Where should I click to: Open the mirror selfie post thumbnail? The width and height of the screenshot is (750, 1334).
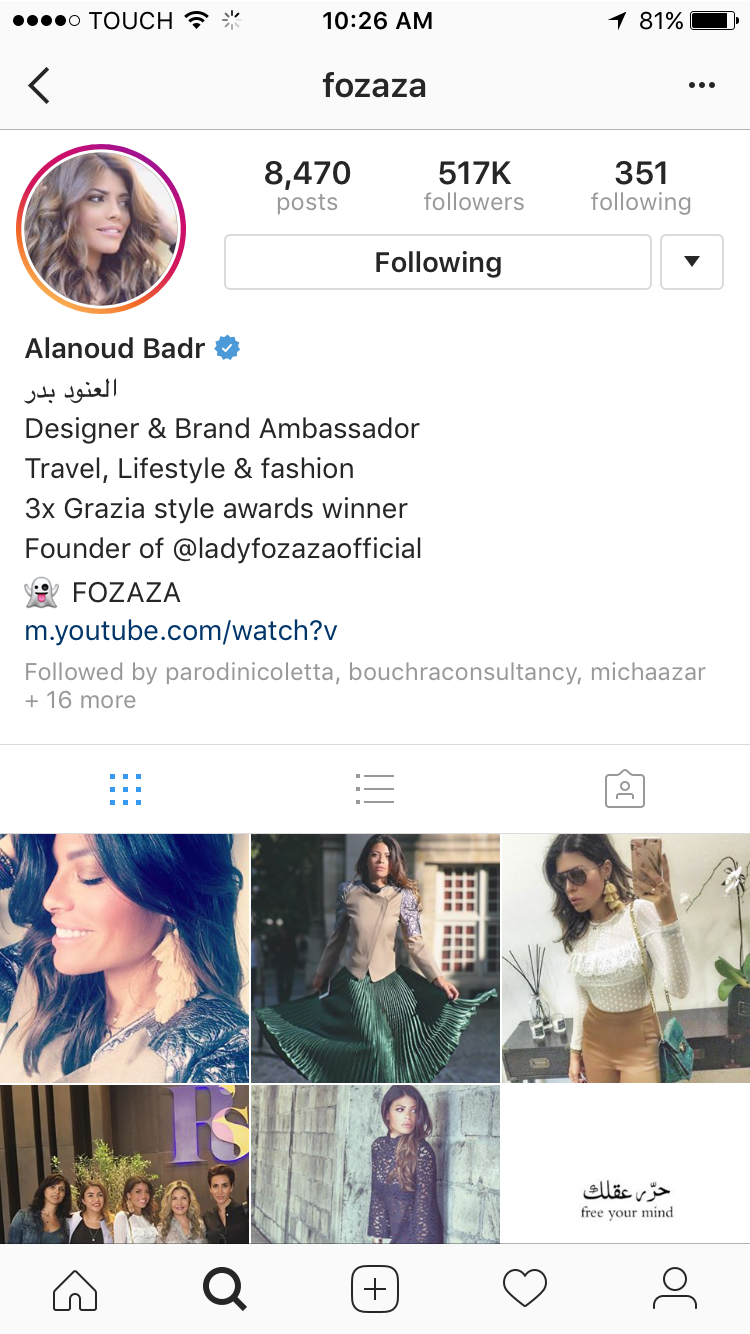(626, 958)
